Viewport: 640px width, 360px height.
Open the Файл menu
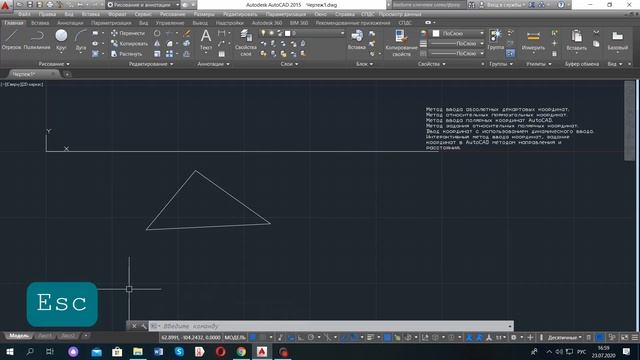[24, 14]
